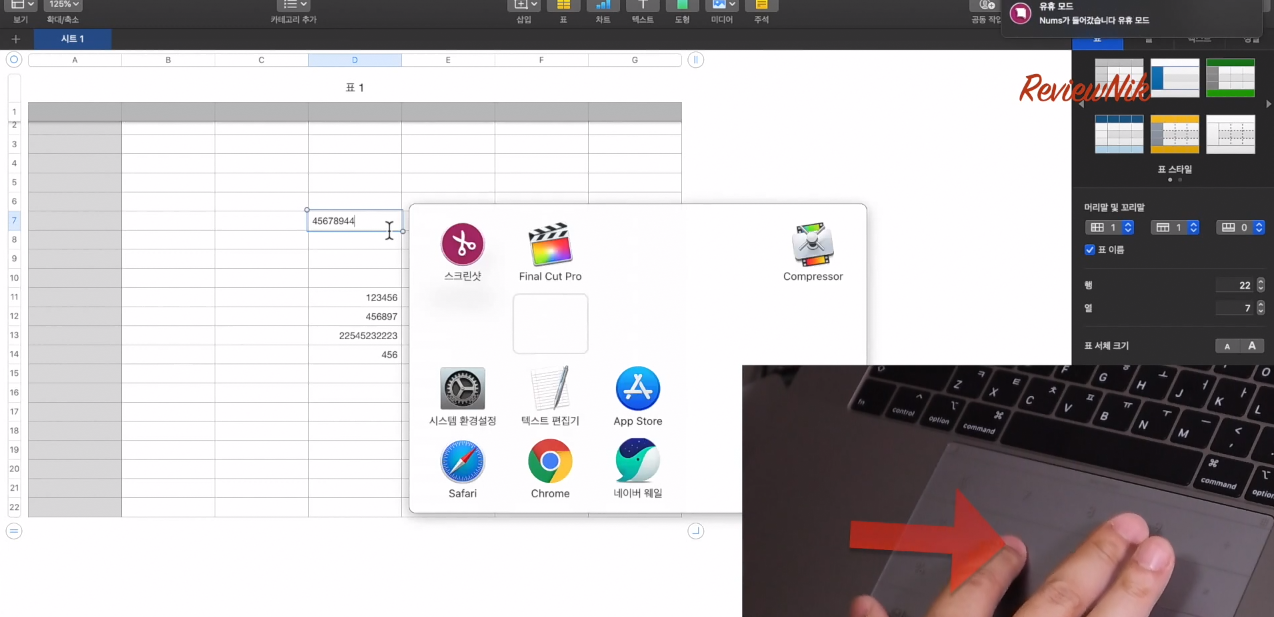Click the table select handle at top-left corner
Screen dimensions: 1274x617
click(x=14, y=60)
